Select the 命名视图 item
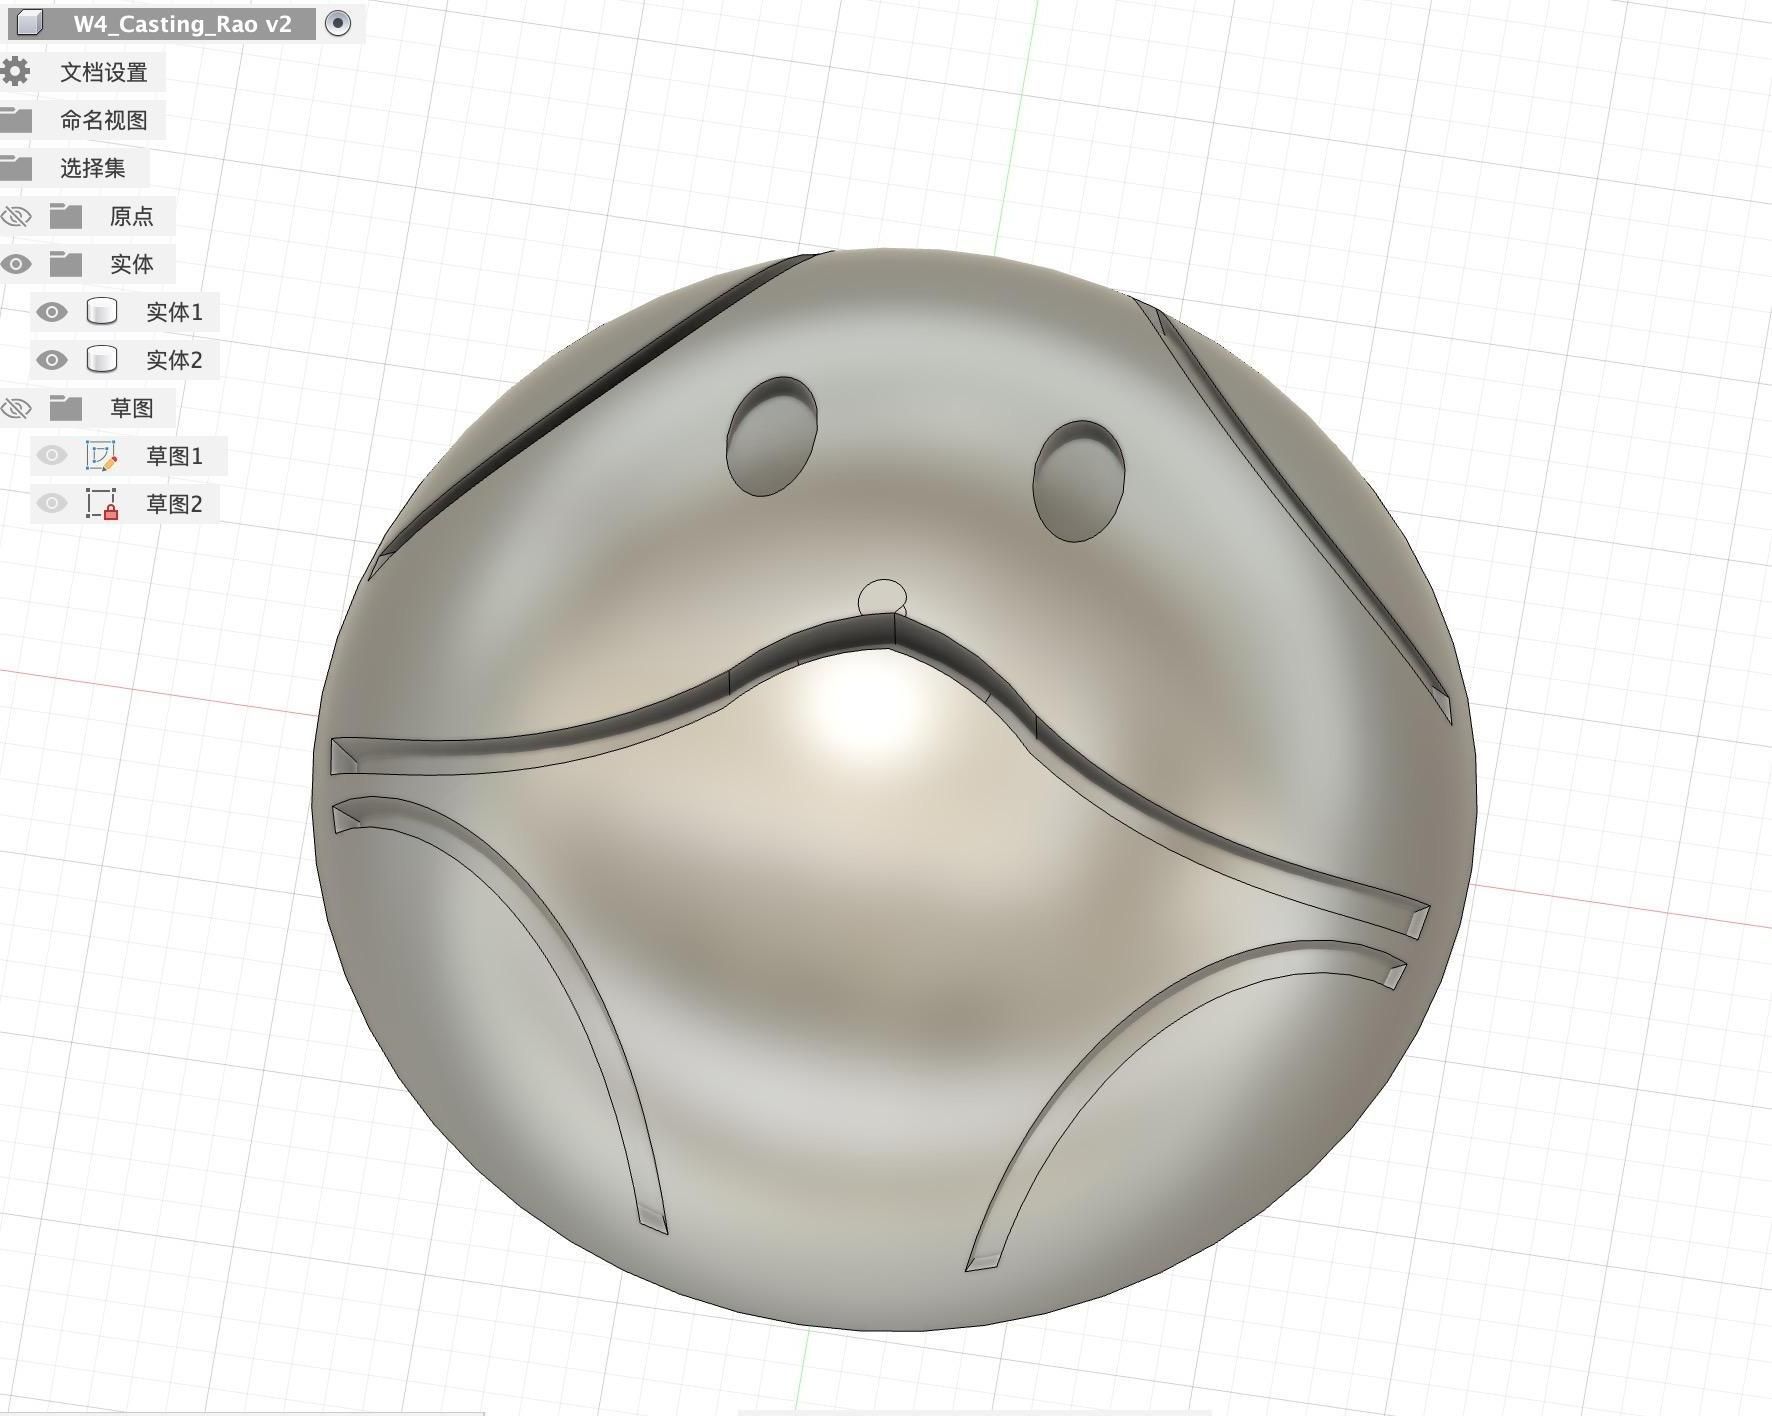1772x1416 pixels. (x=104, y=120)
